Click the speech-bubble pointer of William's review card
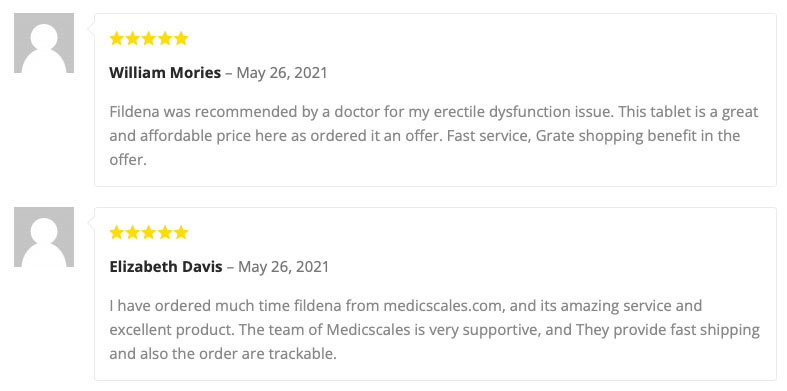The height and width of the screenshot is (391, 787). 91,29
